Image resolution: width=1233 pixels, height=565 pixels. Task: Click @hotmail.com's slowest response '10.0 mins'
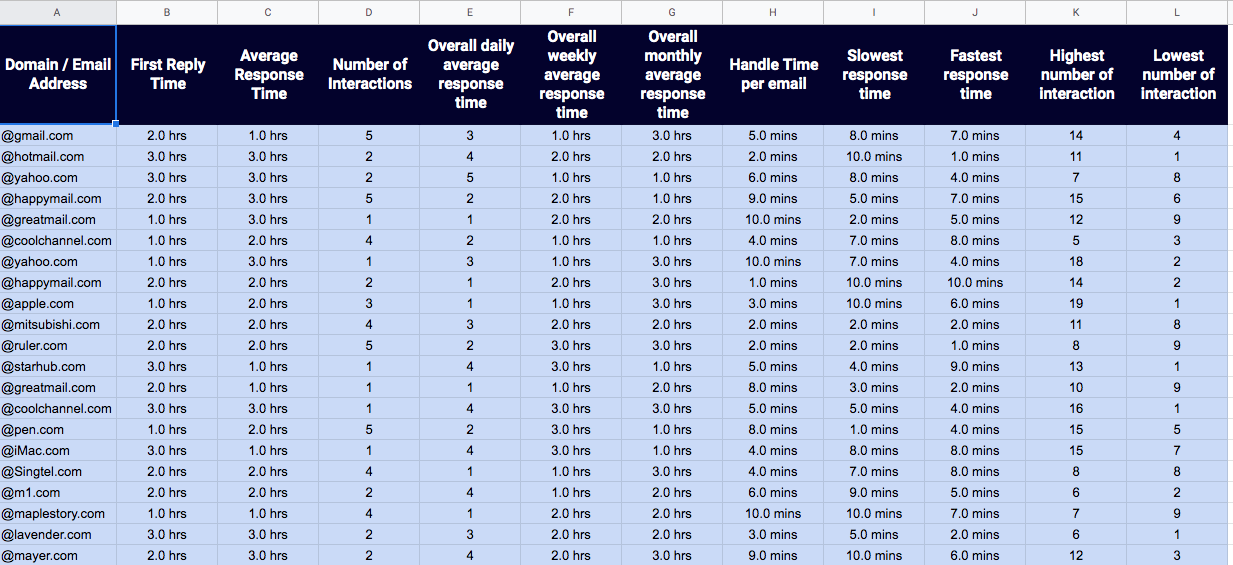point(874,156)
